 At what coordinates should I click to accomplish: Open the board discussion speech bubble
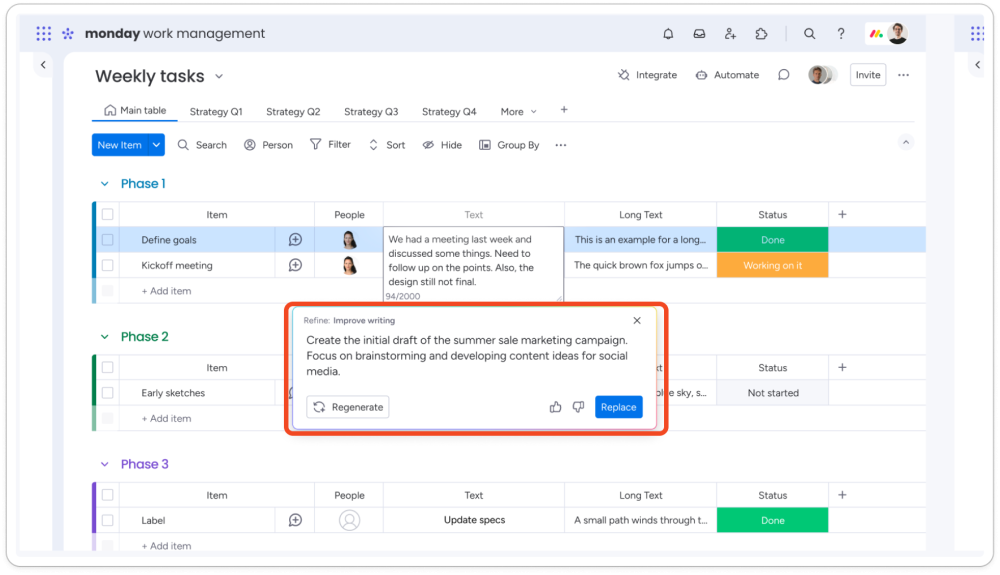pos(784,75)
